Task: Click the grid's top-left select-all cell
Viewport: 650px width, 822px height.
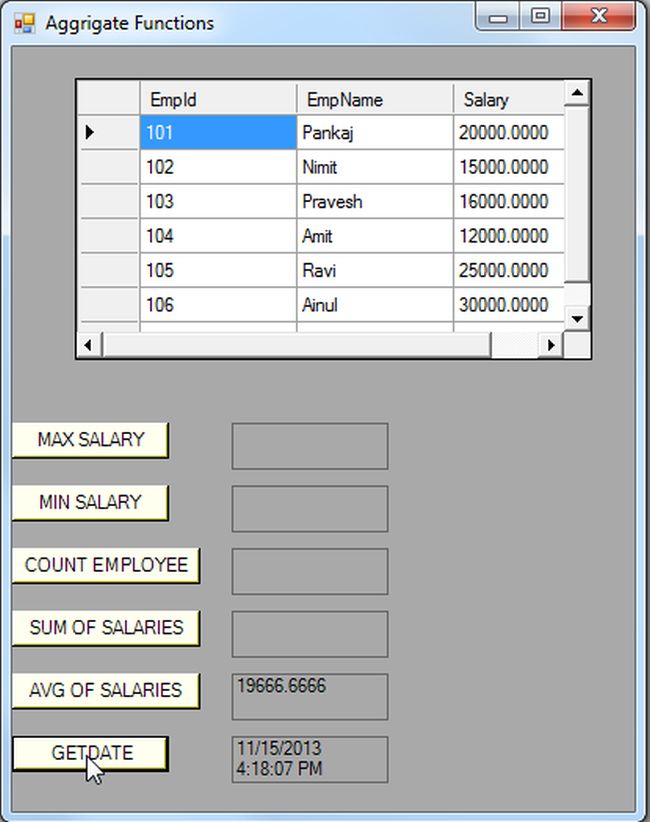Action: click(108, 99)
